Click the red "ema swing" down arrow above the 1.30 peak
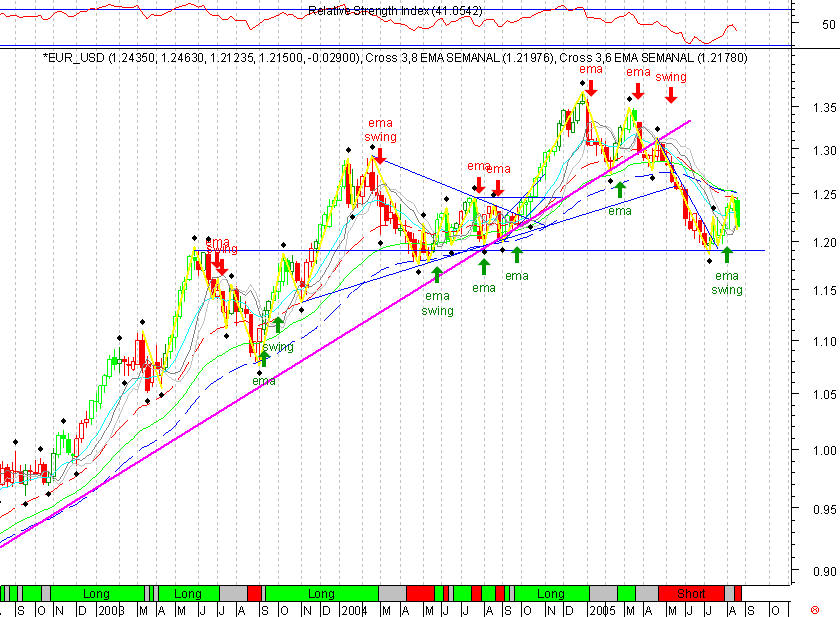840x617 pixels. pyautogui.click(x=379, y=155)
